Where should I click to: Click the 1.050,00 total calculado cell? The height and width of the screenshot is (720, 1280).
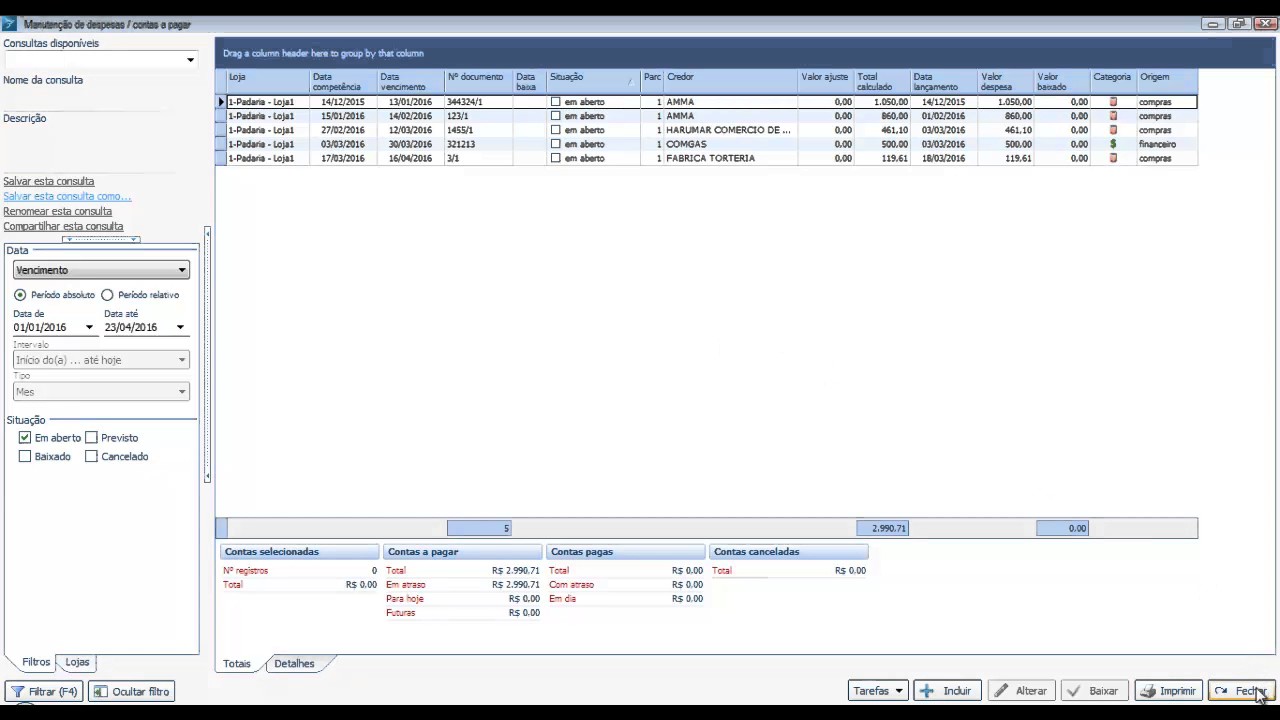pyautogui.click(x=881, y=102)
